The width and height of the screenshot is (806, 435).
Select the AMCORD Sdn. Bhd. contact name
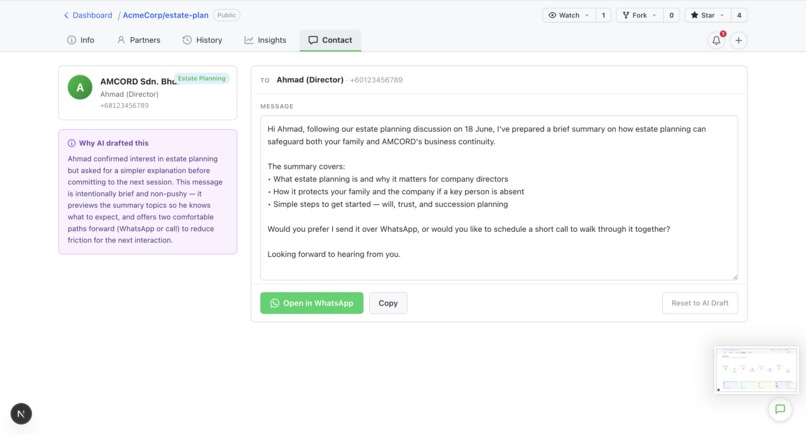pos(138,81)
